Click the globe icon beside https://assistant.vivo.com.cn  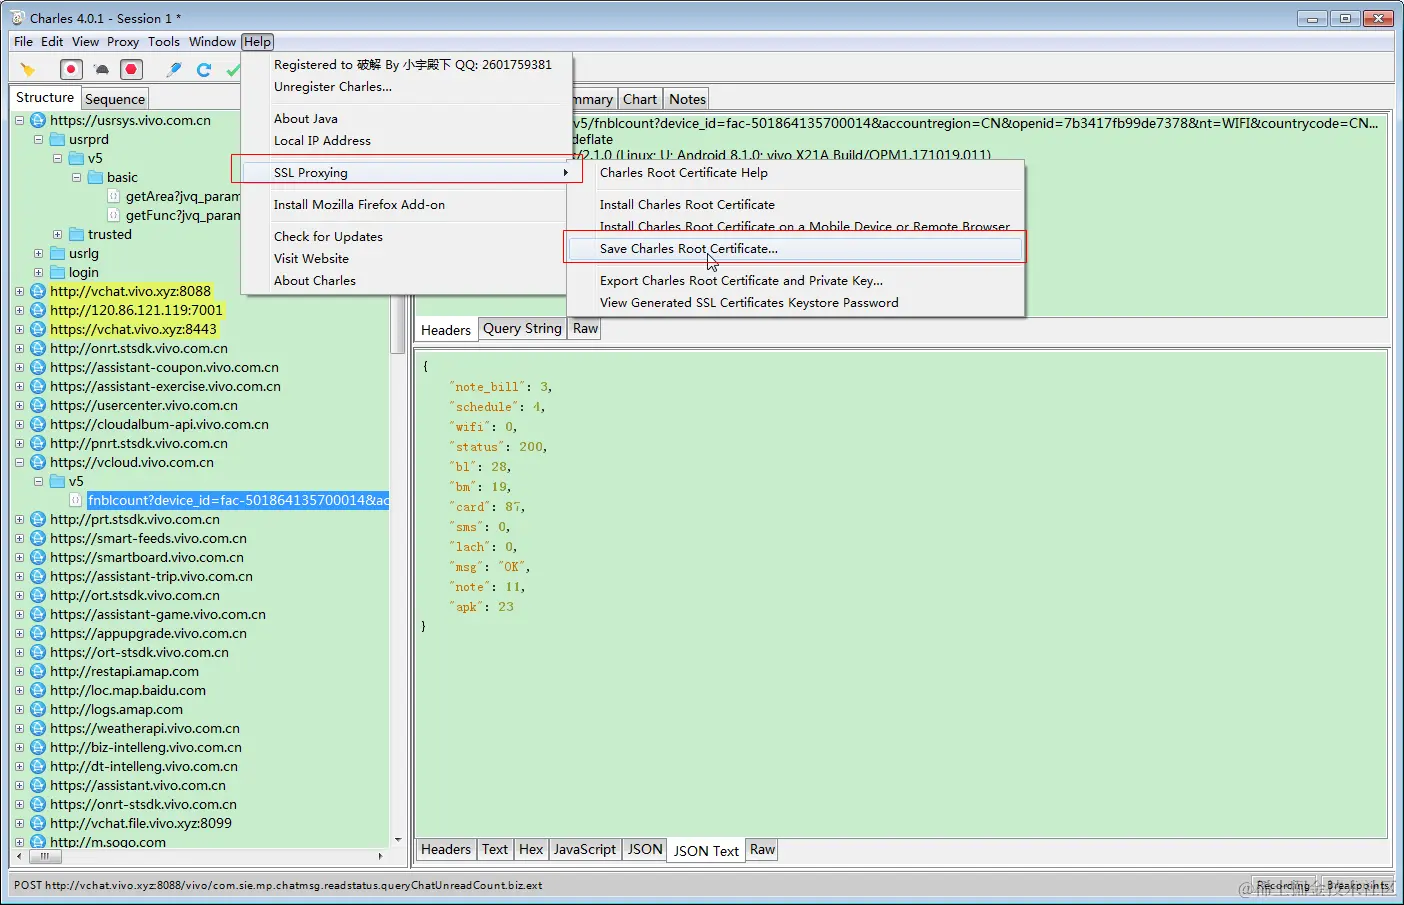pyautogui.click(x=38, y=785)
